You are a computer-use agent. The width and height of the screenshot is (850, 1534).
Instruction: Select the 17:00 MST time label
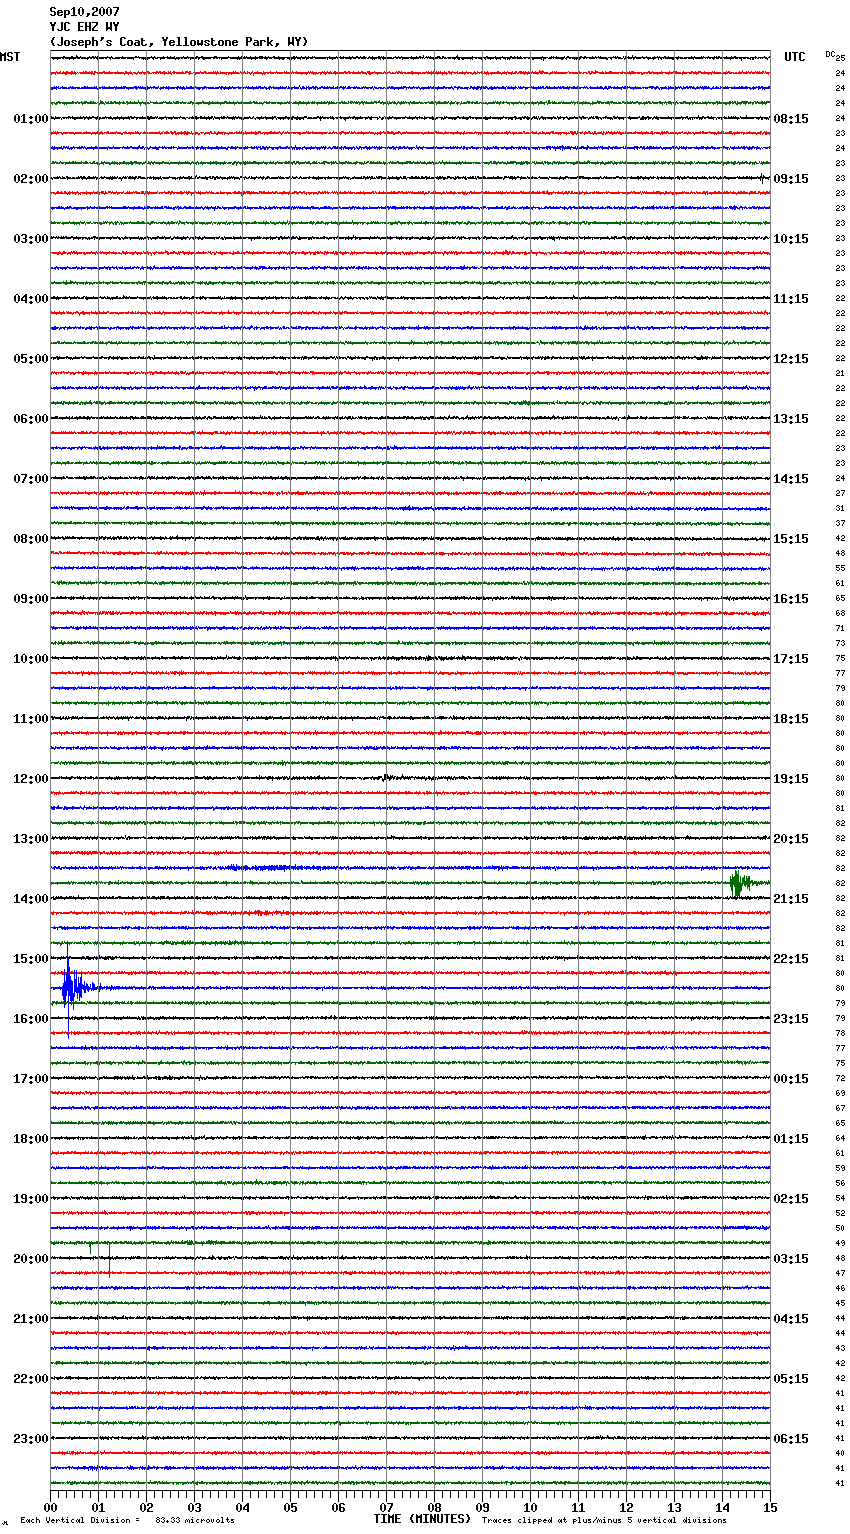31,1079
